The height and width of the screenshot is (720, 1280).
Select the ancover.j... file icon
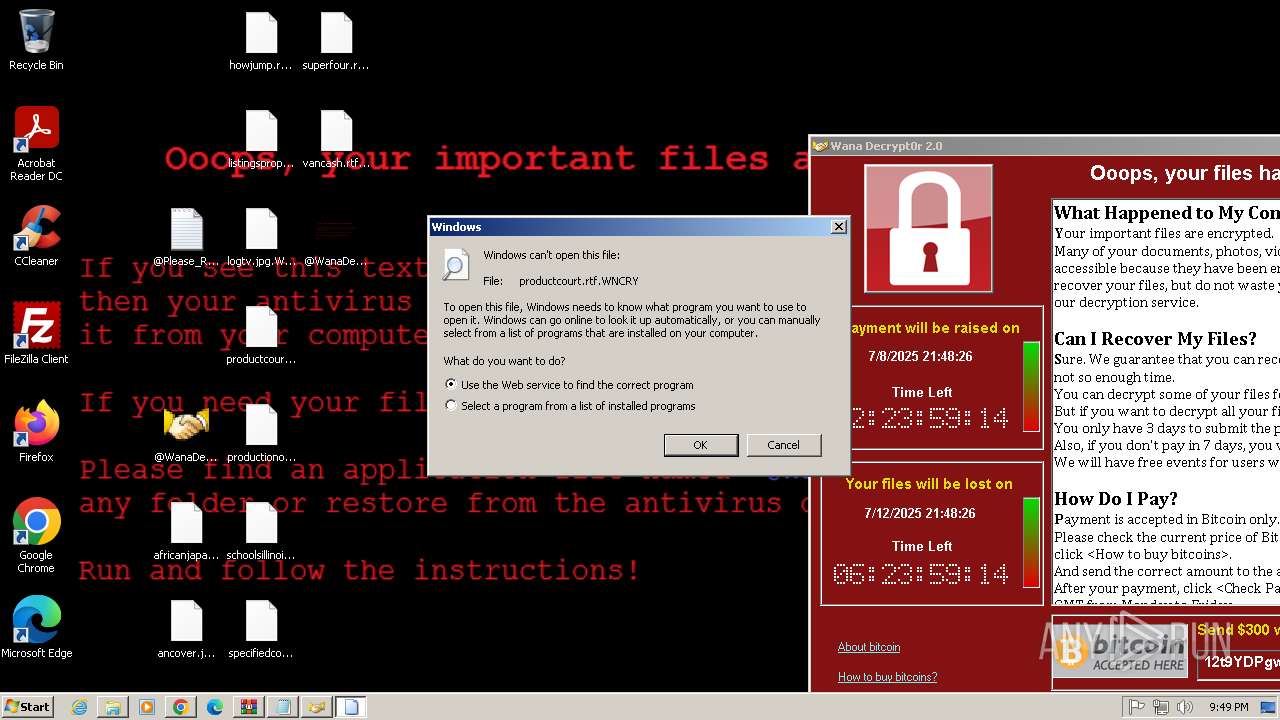(x=186, y=629)
